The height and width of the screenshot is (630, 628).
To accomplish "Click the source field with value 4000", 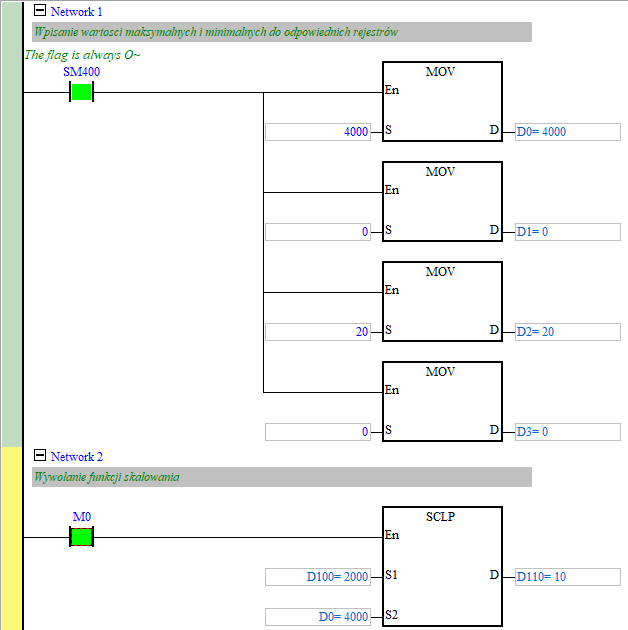I will pyautogui.click(x=318, y=132).
